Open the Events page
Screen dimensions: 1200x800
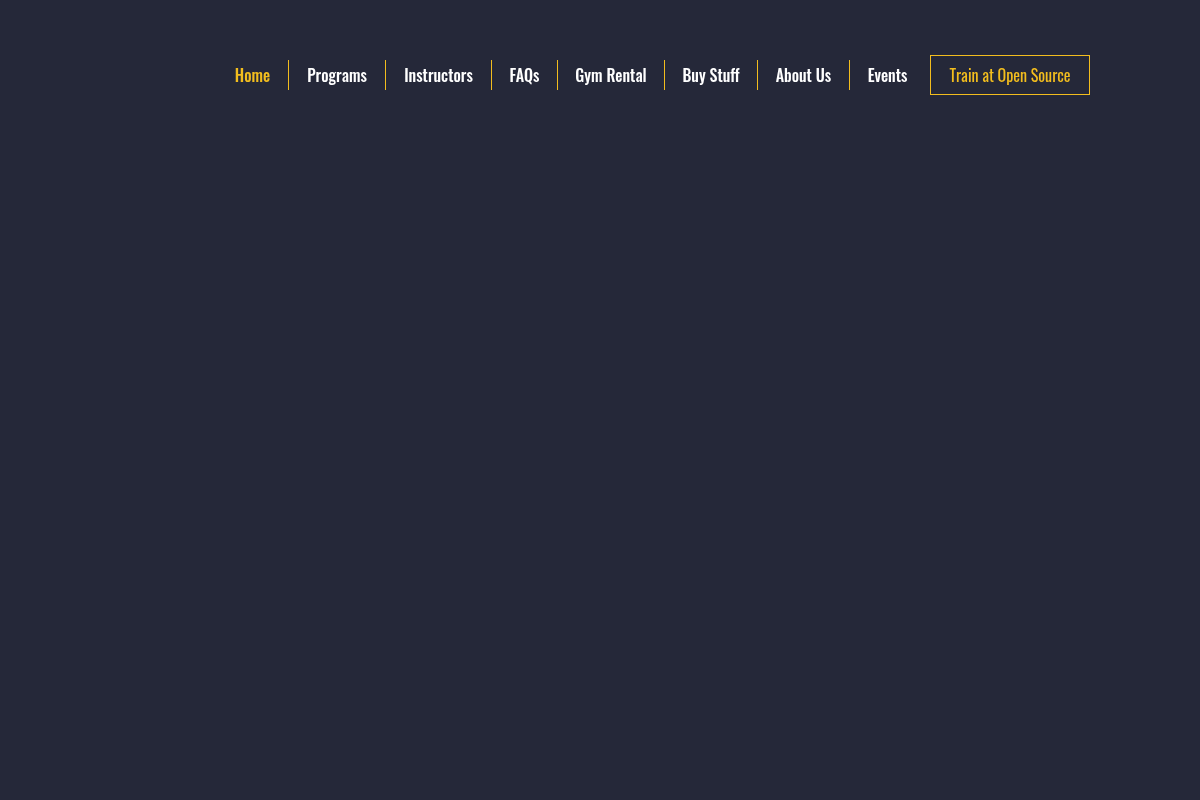pyautogui.click(x=887, y=75)
